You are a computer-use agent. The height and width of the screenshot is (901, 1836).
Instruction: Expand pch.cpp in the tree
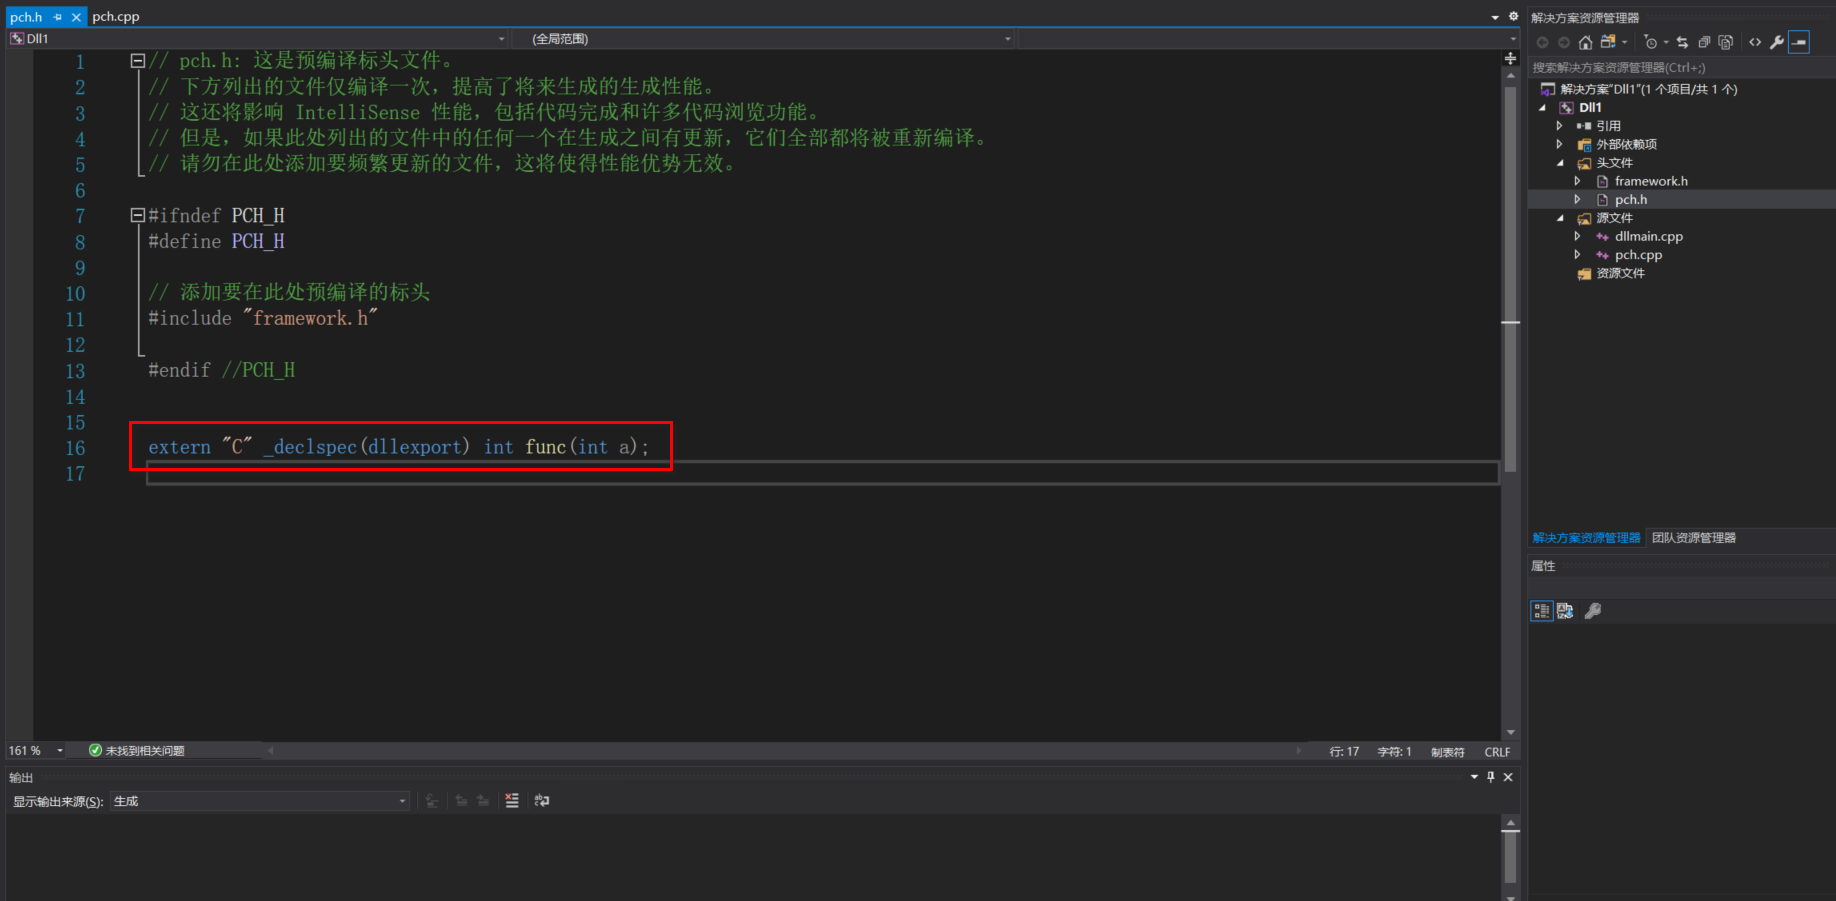(1578, 255)
